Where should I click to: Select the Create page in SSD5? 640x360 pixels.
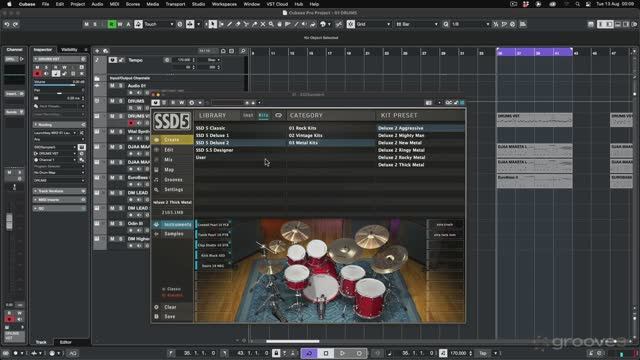172,140
